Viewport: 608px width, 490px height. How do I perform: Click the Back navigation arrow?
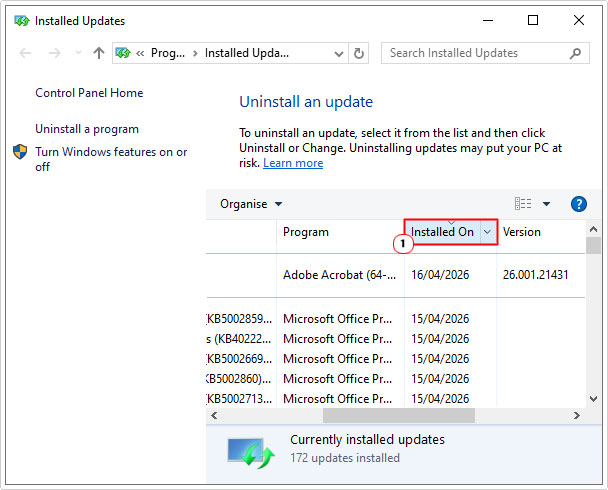(x=25, y=53)
